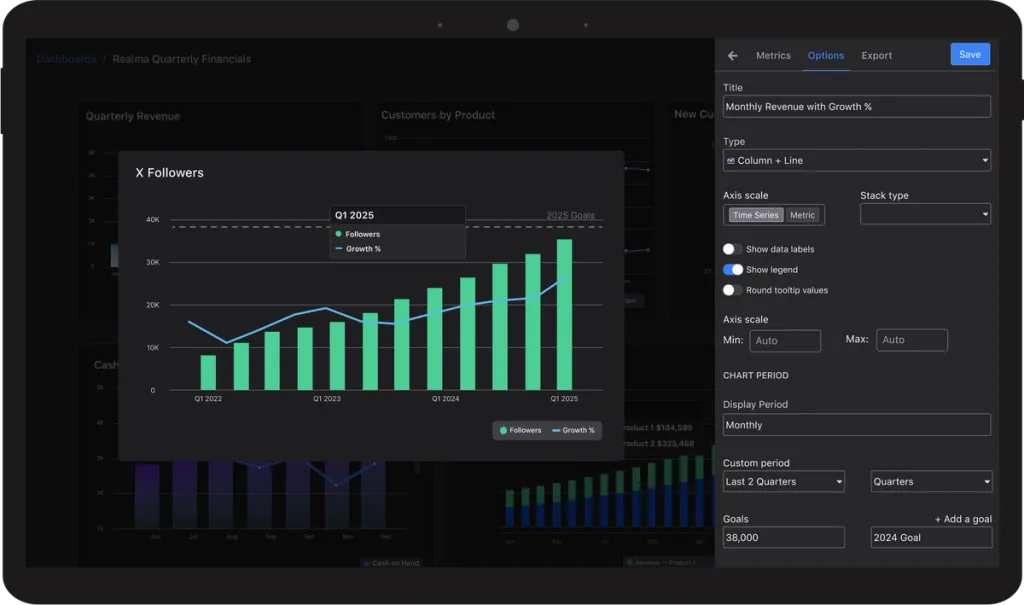This screenshot has width=1024, height=605.
Task: Click the Q1 2025 green bar
Action: click(564, 315)
